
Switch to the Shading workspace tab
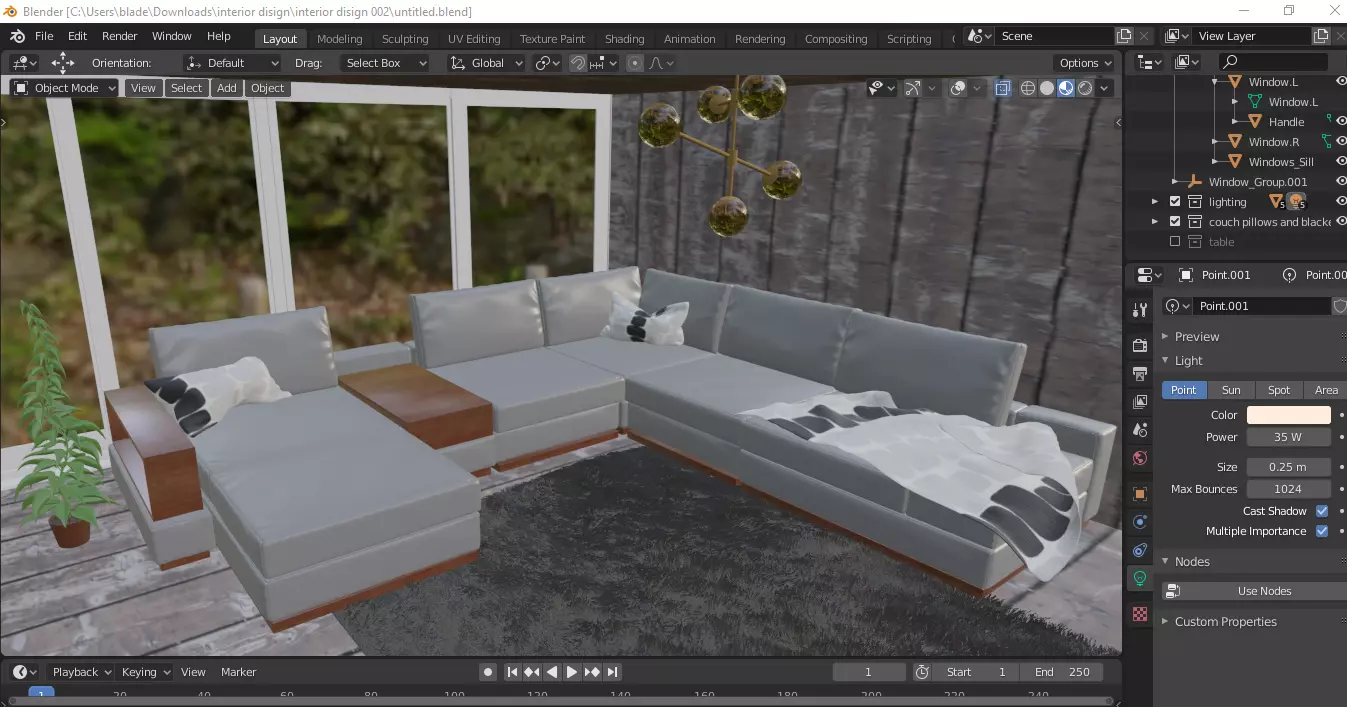[x=624, y=39]
